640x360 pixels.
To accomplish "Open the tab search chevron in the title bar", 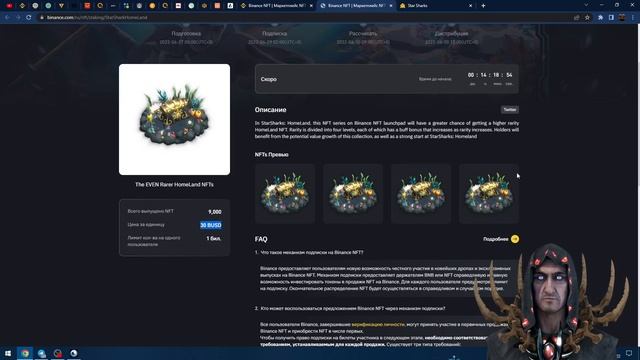I will [x=586, y=5].
